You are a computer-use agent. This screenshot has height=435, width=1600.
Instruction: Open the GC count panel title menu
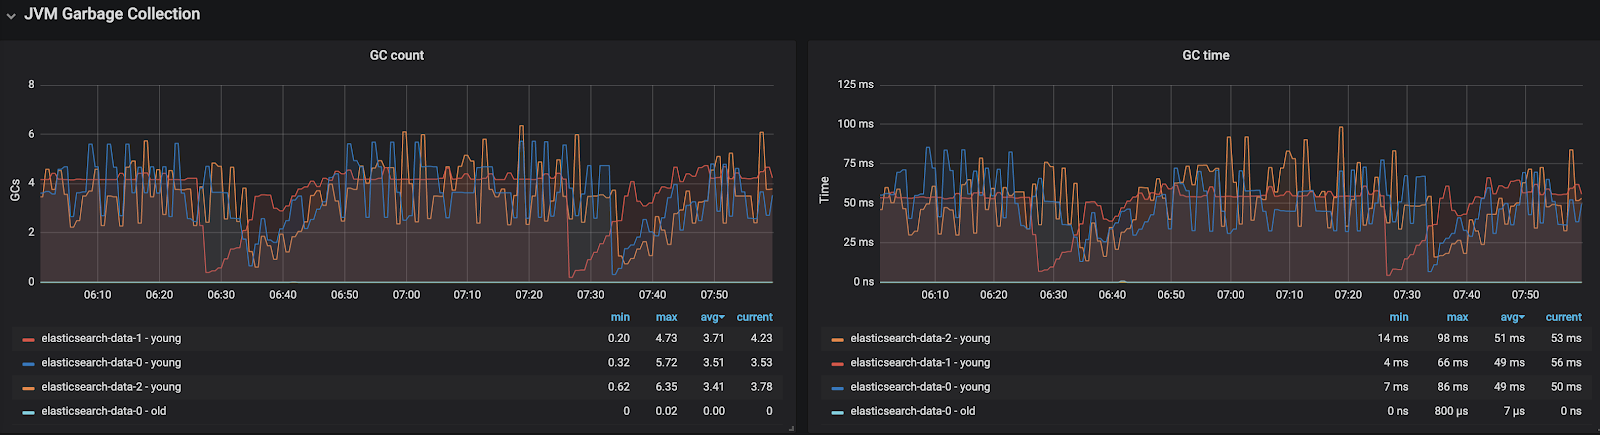[397, 55]
